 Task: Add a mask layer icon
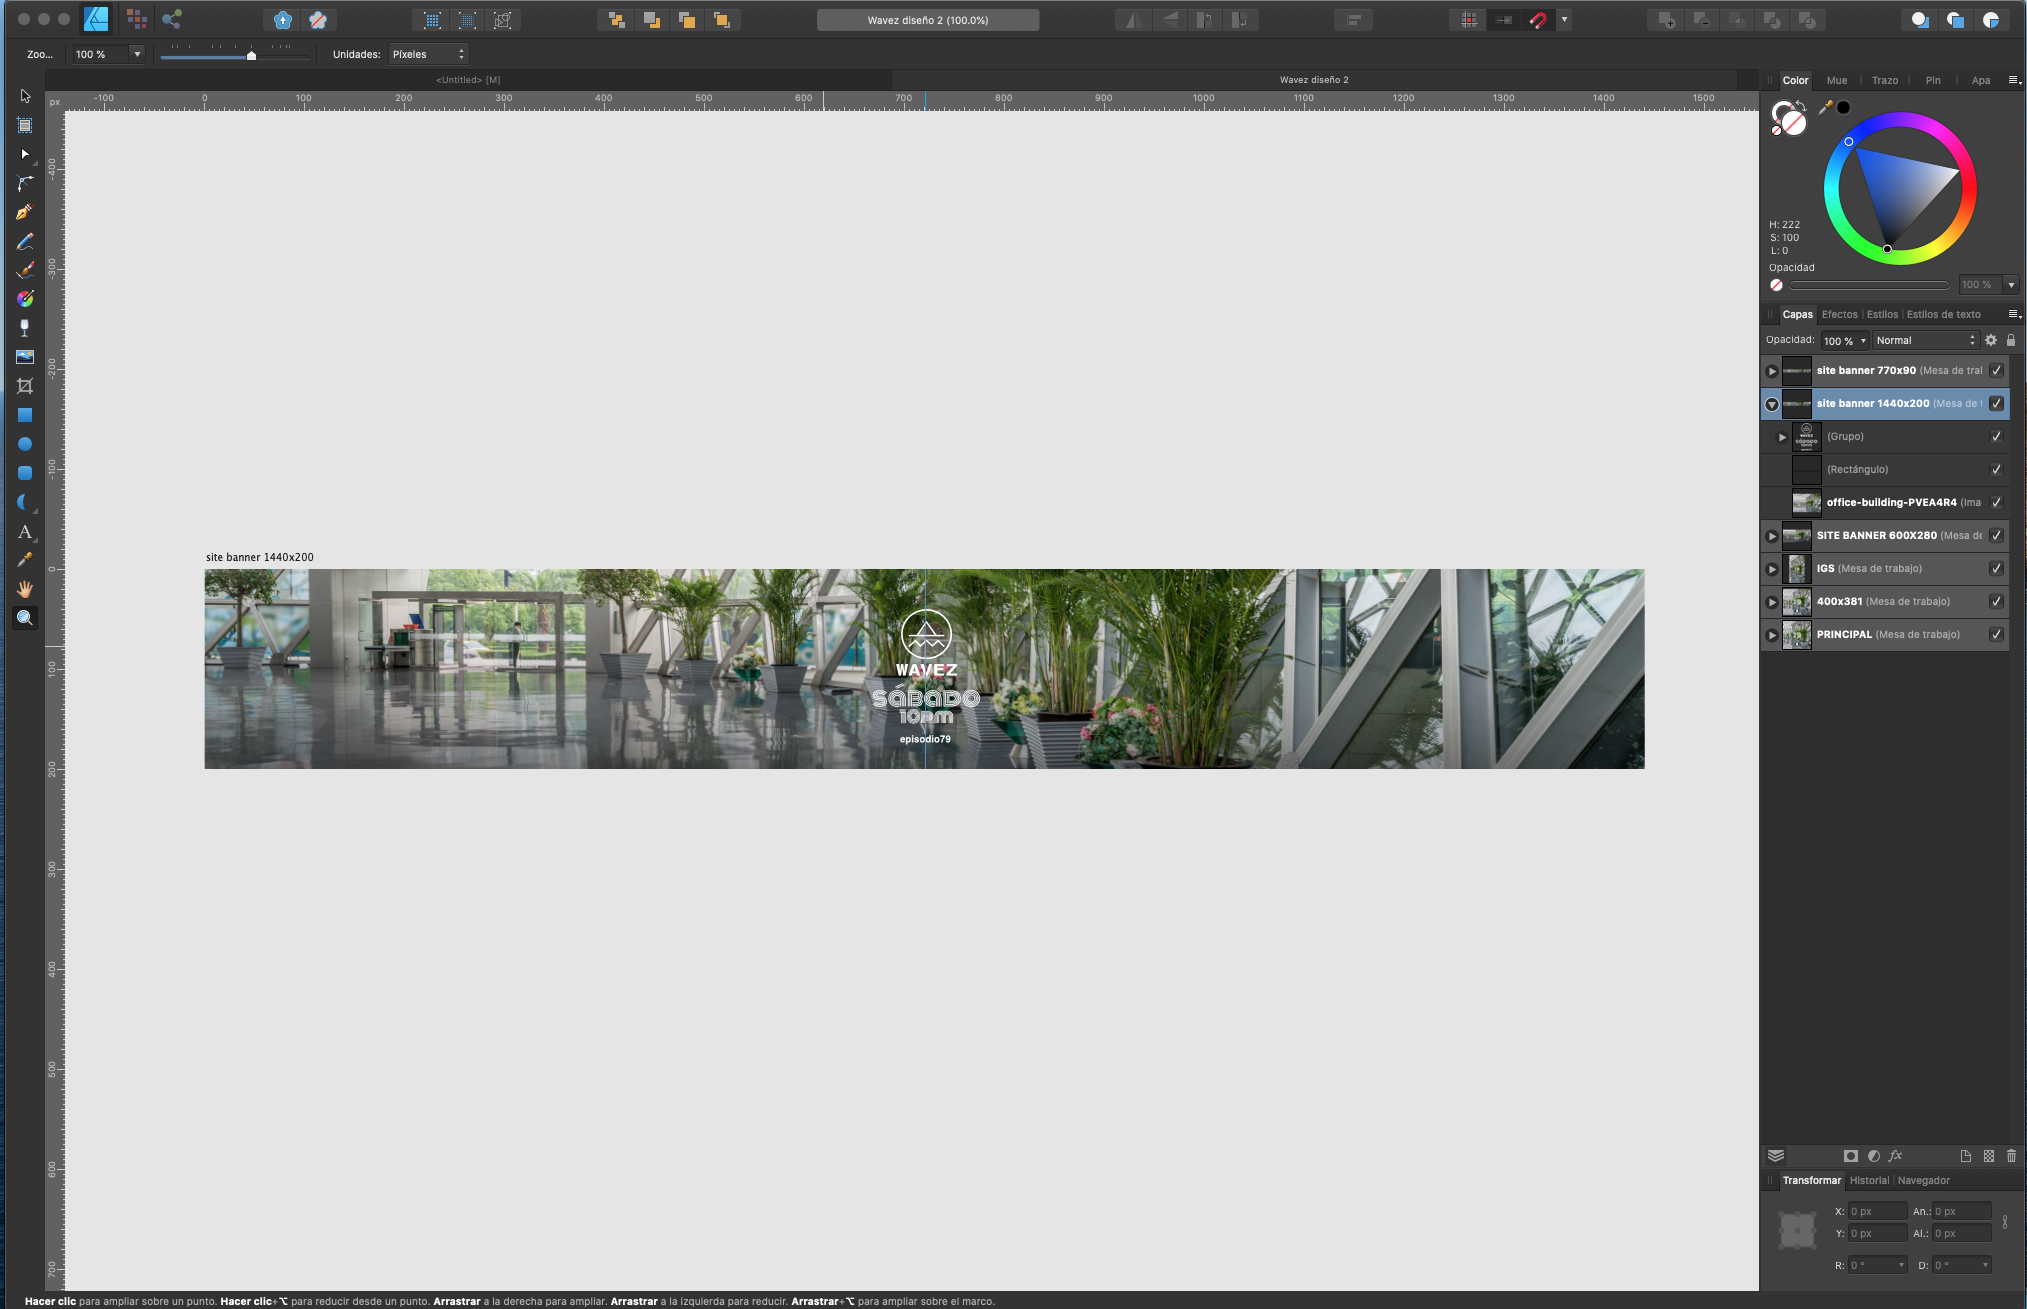[x=1851, y=1156]
